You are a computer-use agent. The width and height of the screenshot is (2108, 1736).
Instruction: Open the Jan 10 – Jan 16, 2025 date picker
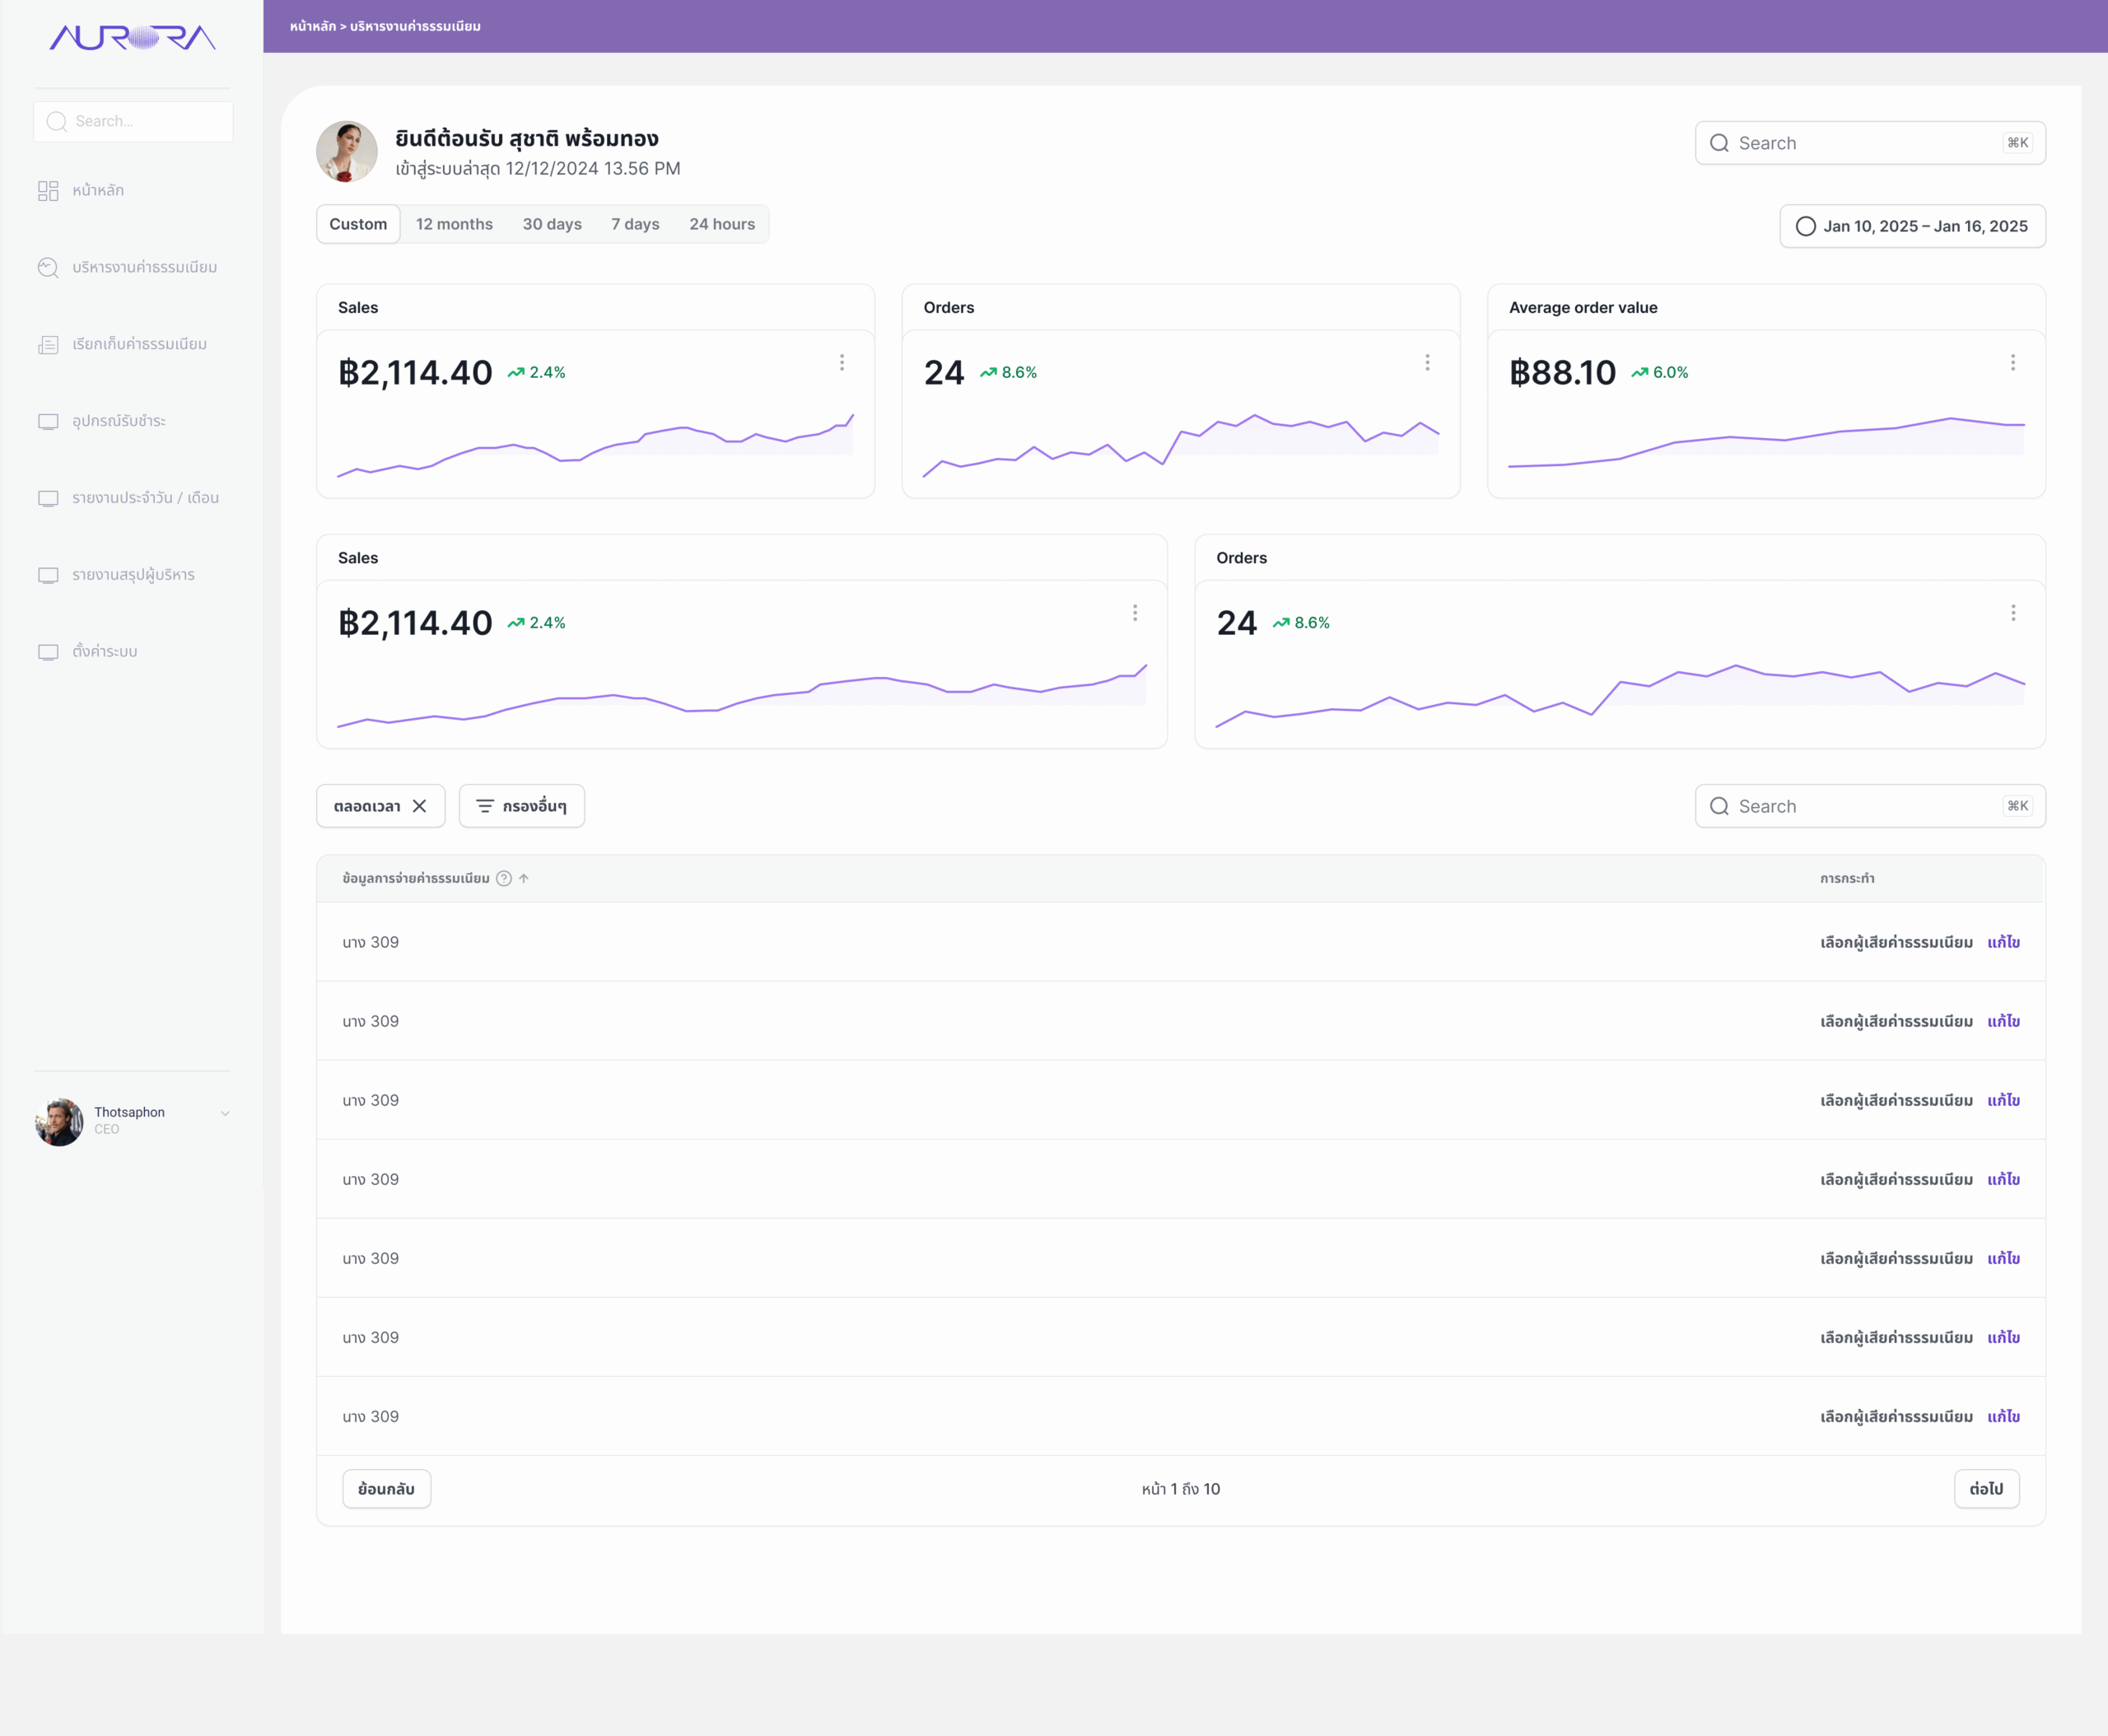[1912, 226]
